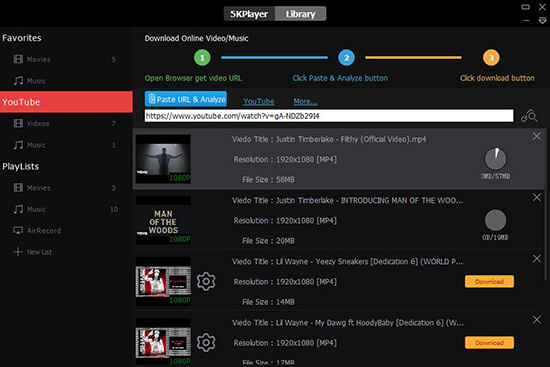550x367 pixels.
Task: Click the music note icon beside YouTube Music
Action: coord(18,145)
